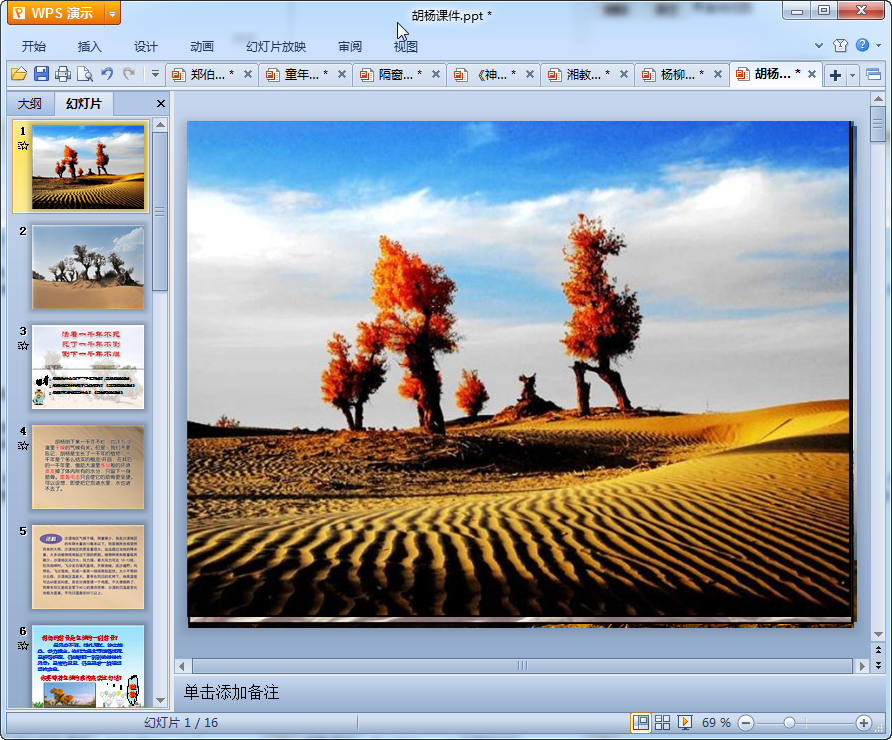Undo the last action
Screen dimensions: 892x740
pos(107,73)
